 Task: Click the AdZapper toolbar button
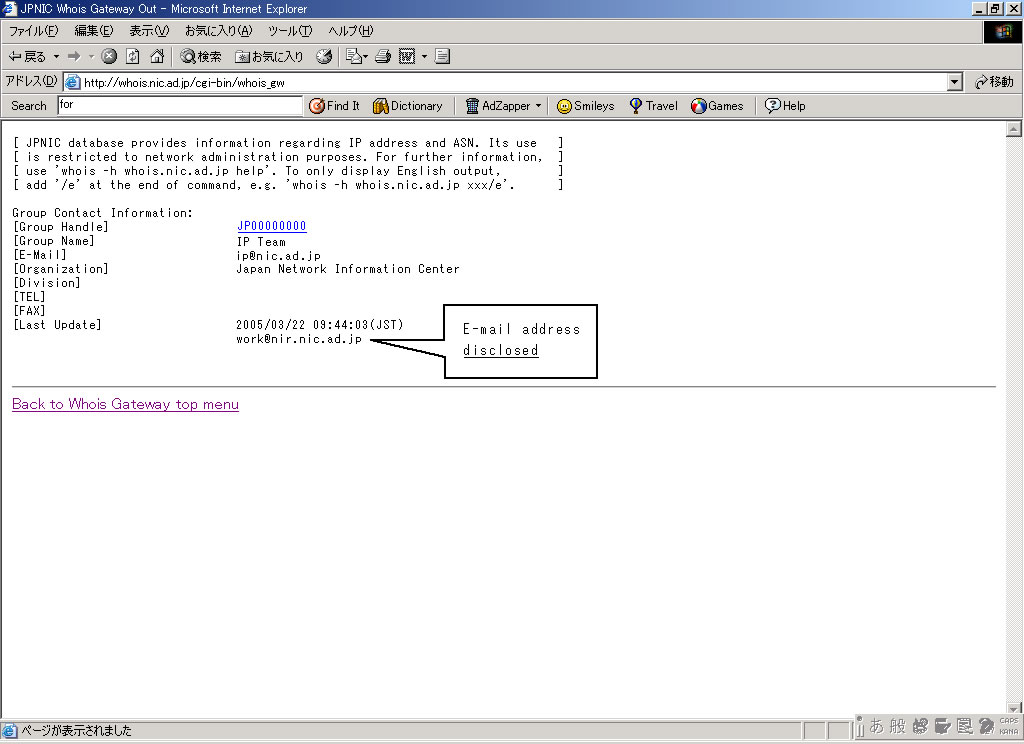pos(498,106)
